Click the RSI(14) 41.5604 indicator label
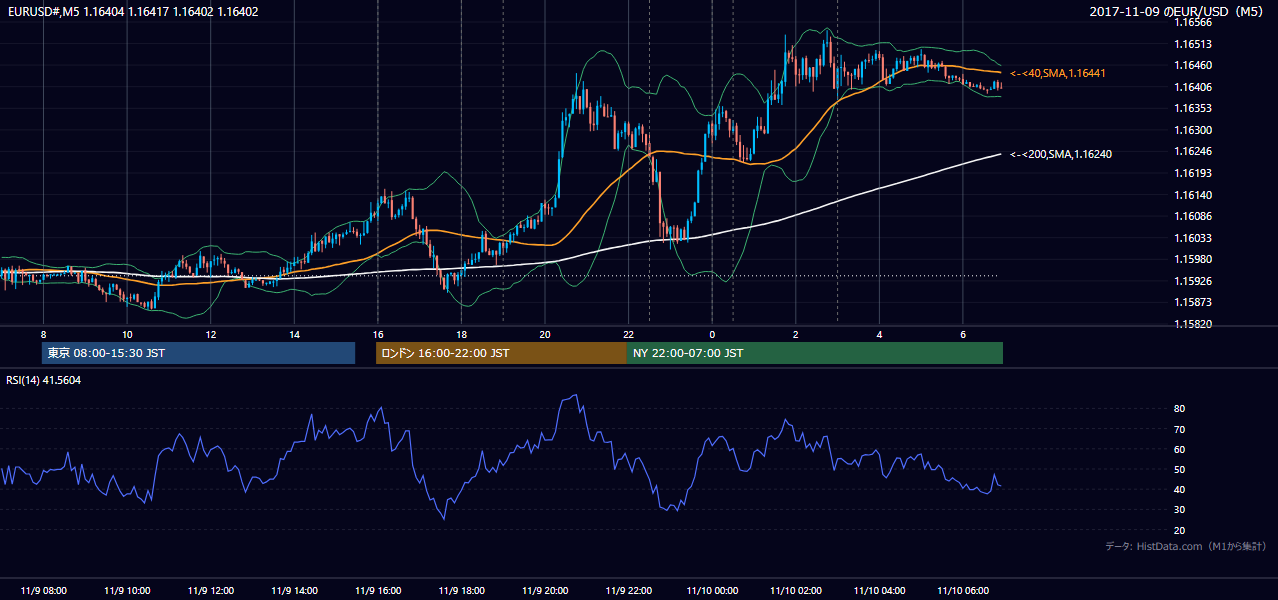 coord(44,380)
